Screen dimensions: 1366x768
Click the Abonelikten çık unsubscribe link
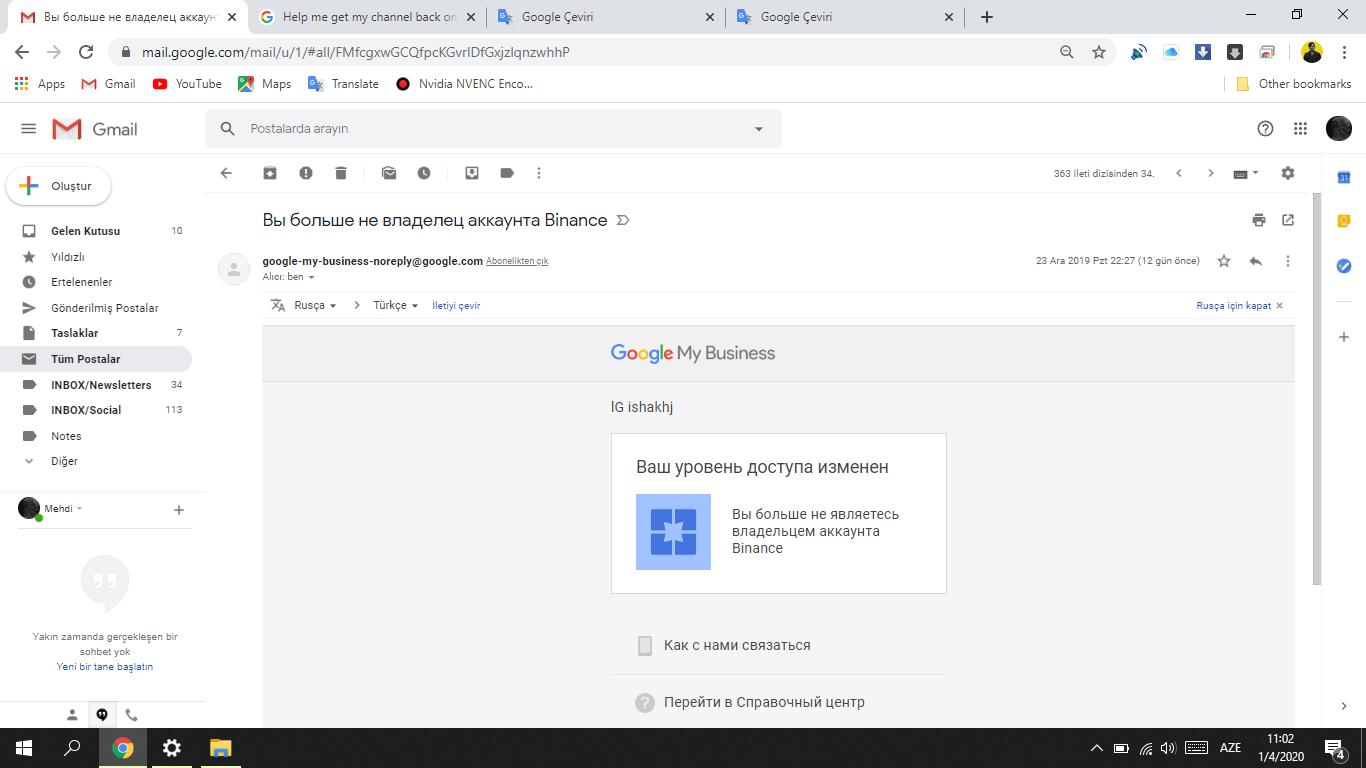point(517,261)
